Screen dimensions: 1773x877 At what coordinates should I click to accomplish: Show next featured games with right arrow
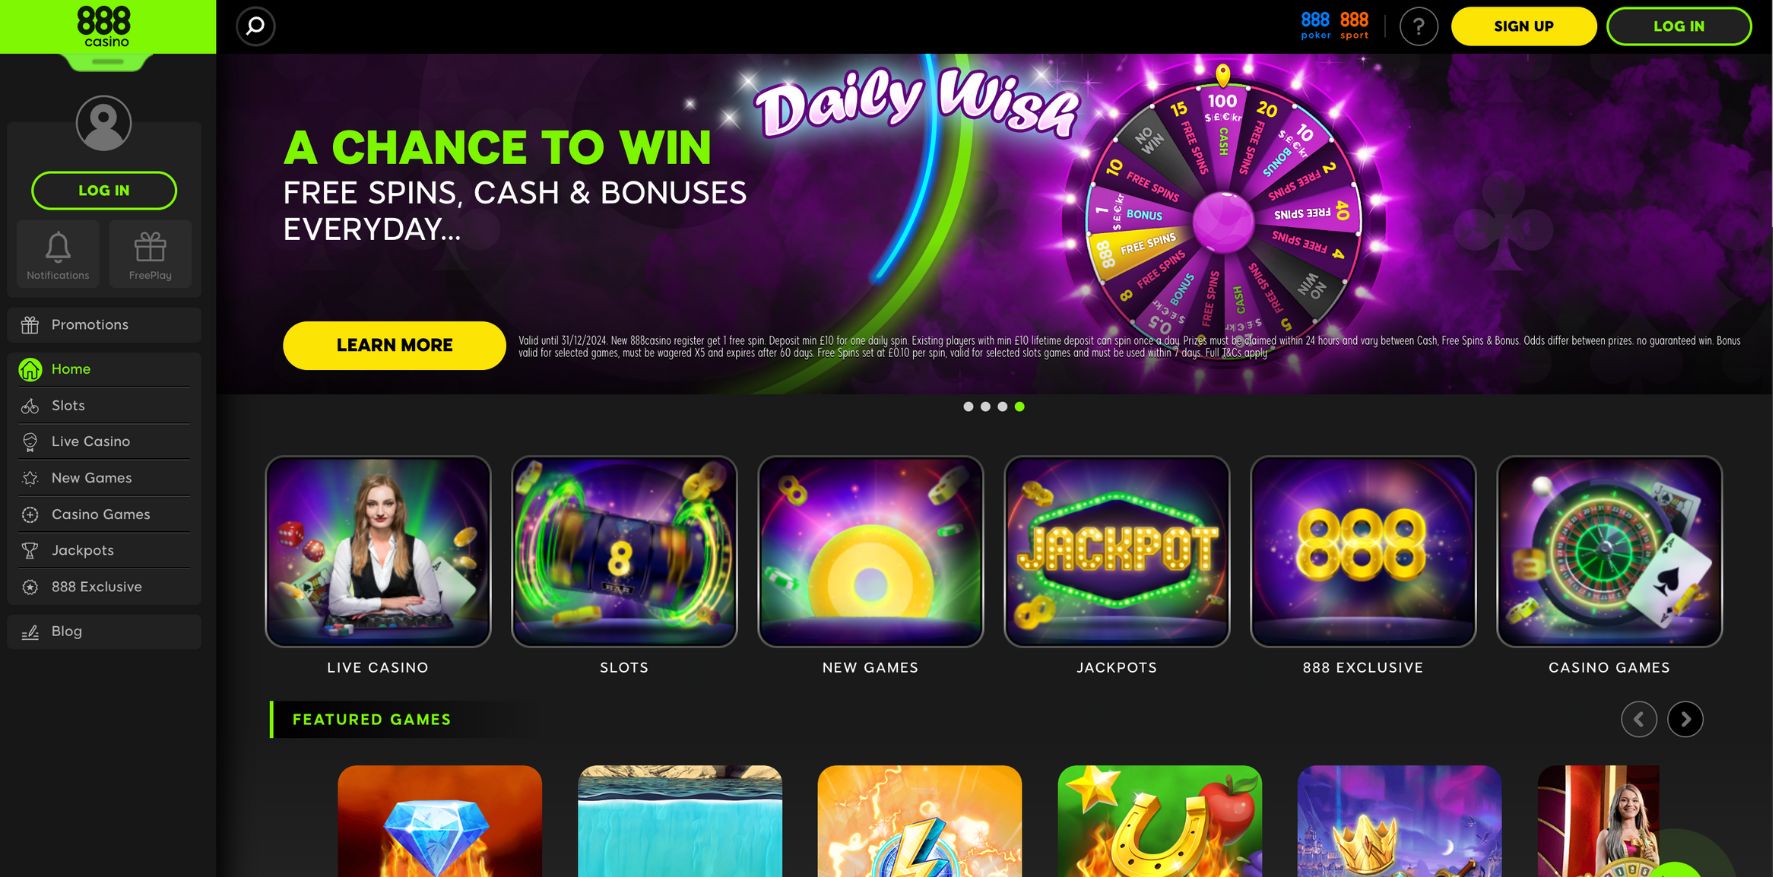pos(1685,719)
